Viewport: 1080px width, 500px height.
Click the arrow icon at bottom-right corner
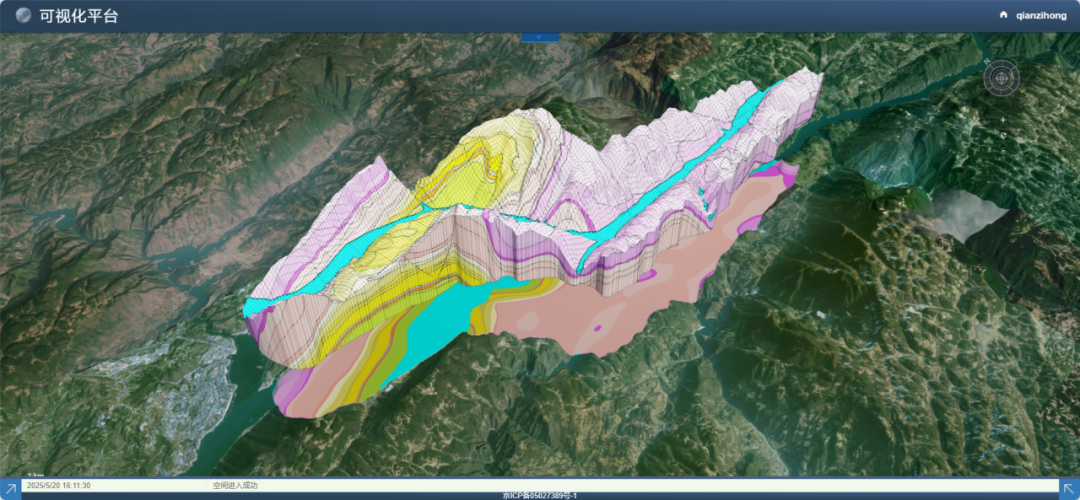[1069, 487]
